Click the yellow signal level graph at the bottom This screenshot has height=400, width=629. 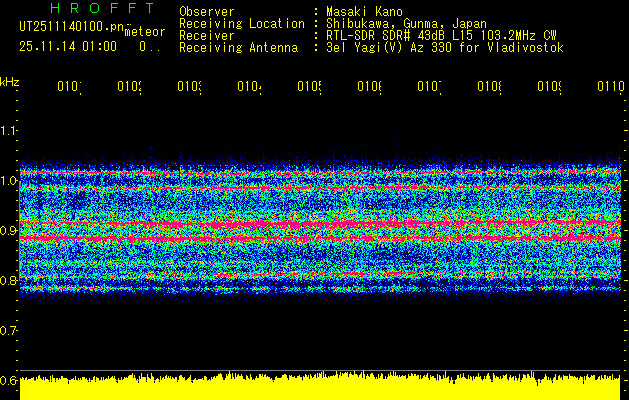(x=320, y=387)
